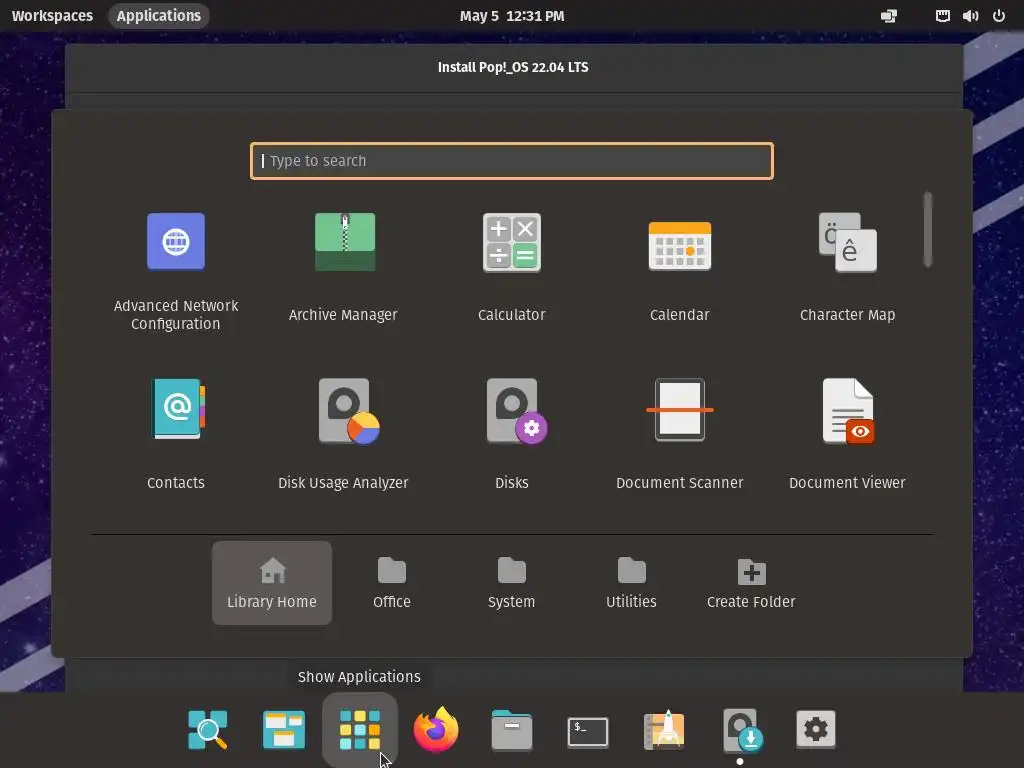Open Pop!_Shop rocket icon in dock

pyautogui.click(x=664, y=729)
